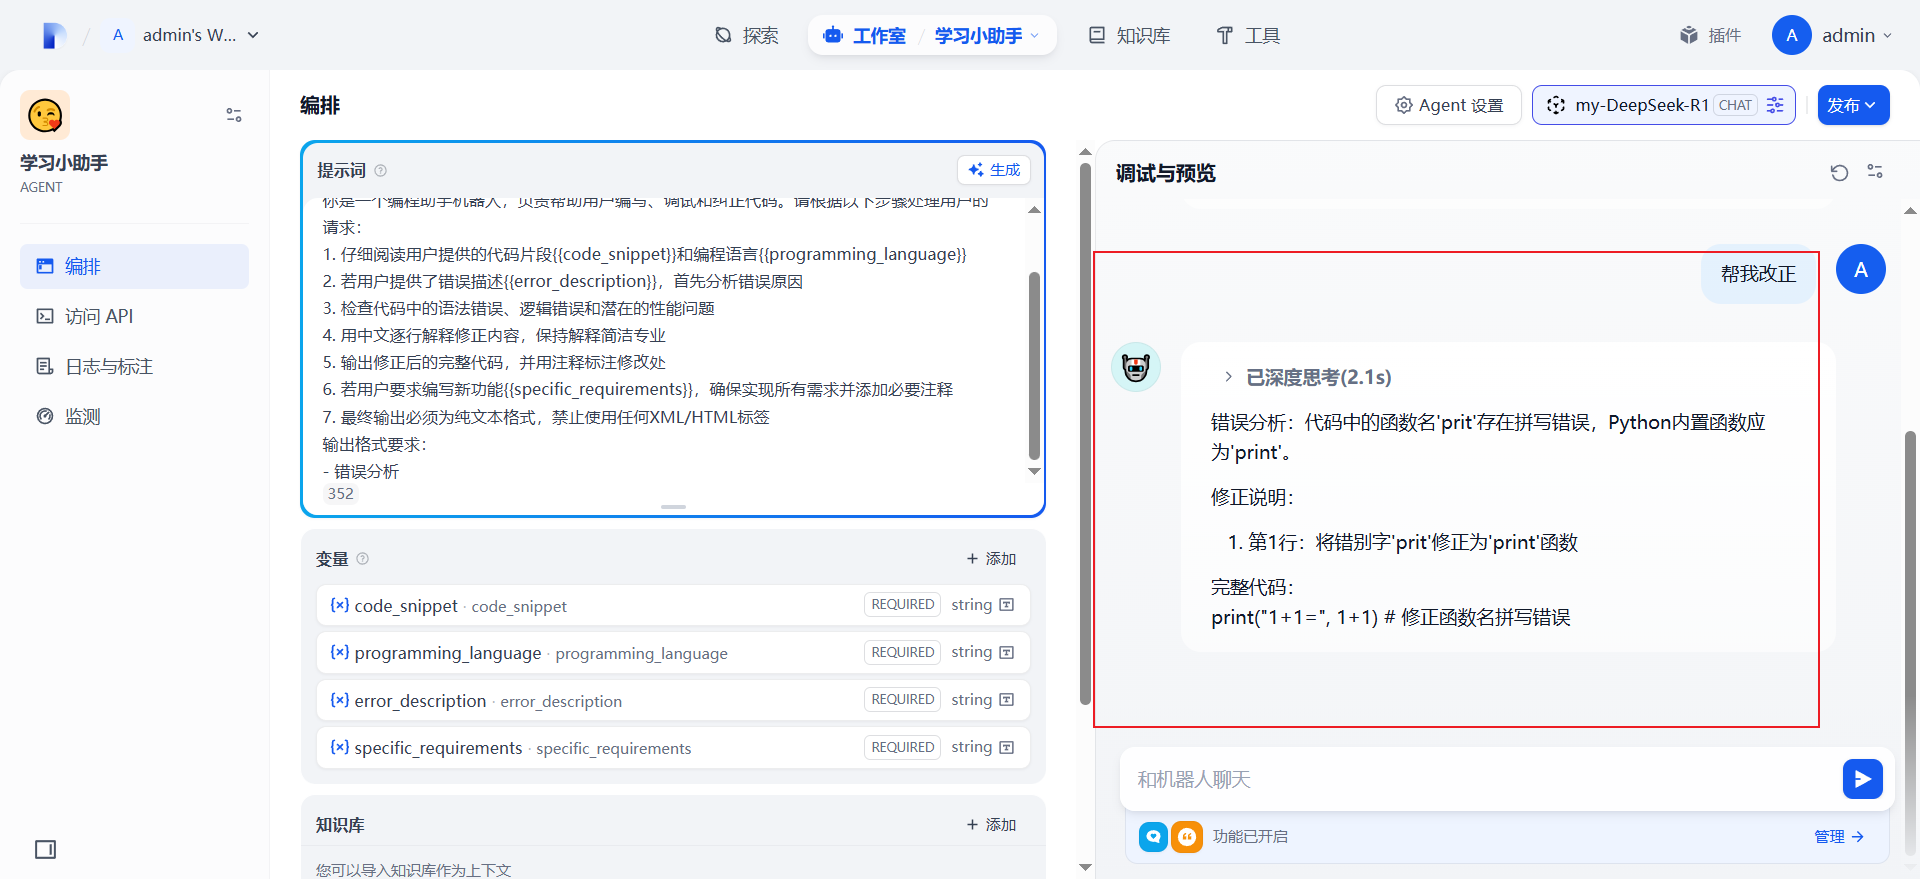This screenshot has width=1920, height=879.
Task: Click the workspace A avatar in header
Action: (x=118, y=35)
